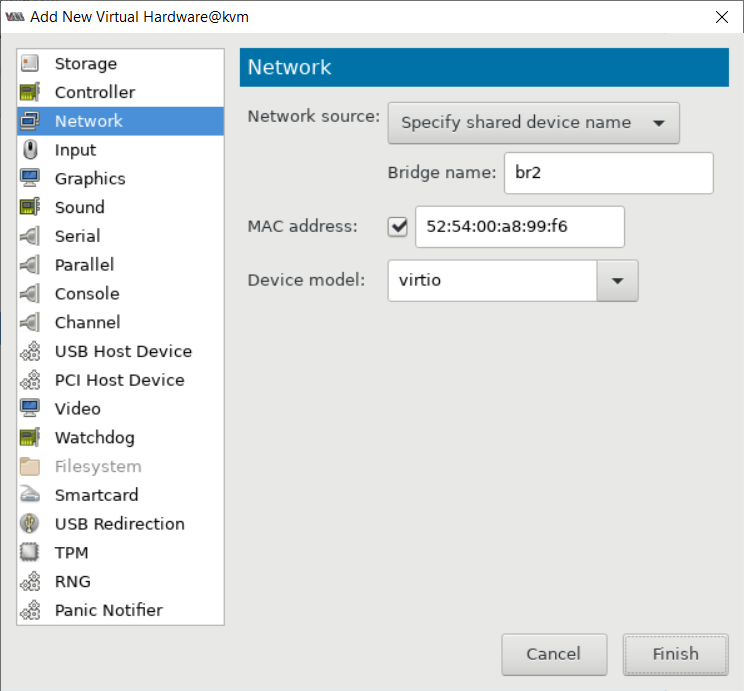Click the Cancel button

(x=554, y=654)
